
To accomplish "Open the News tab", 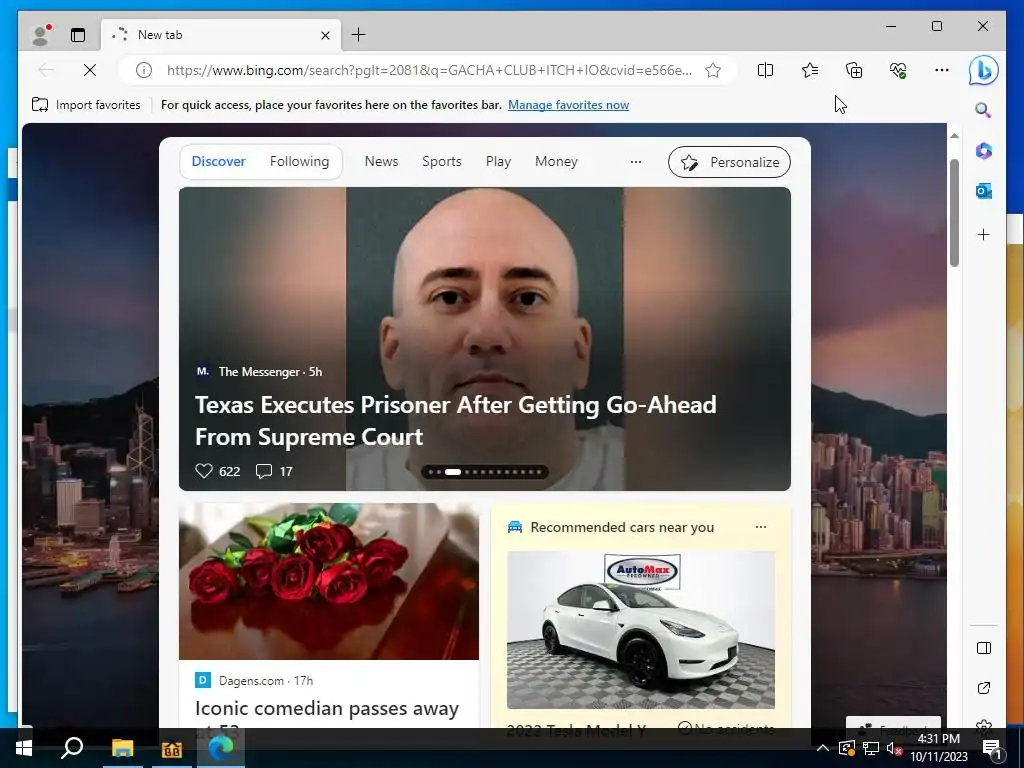I will (x=381, y=161).
